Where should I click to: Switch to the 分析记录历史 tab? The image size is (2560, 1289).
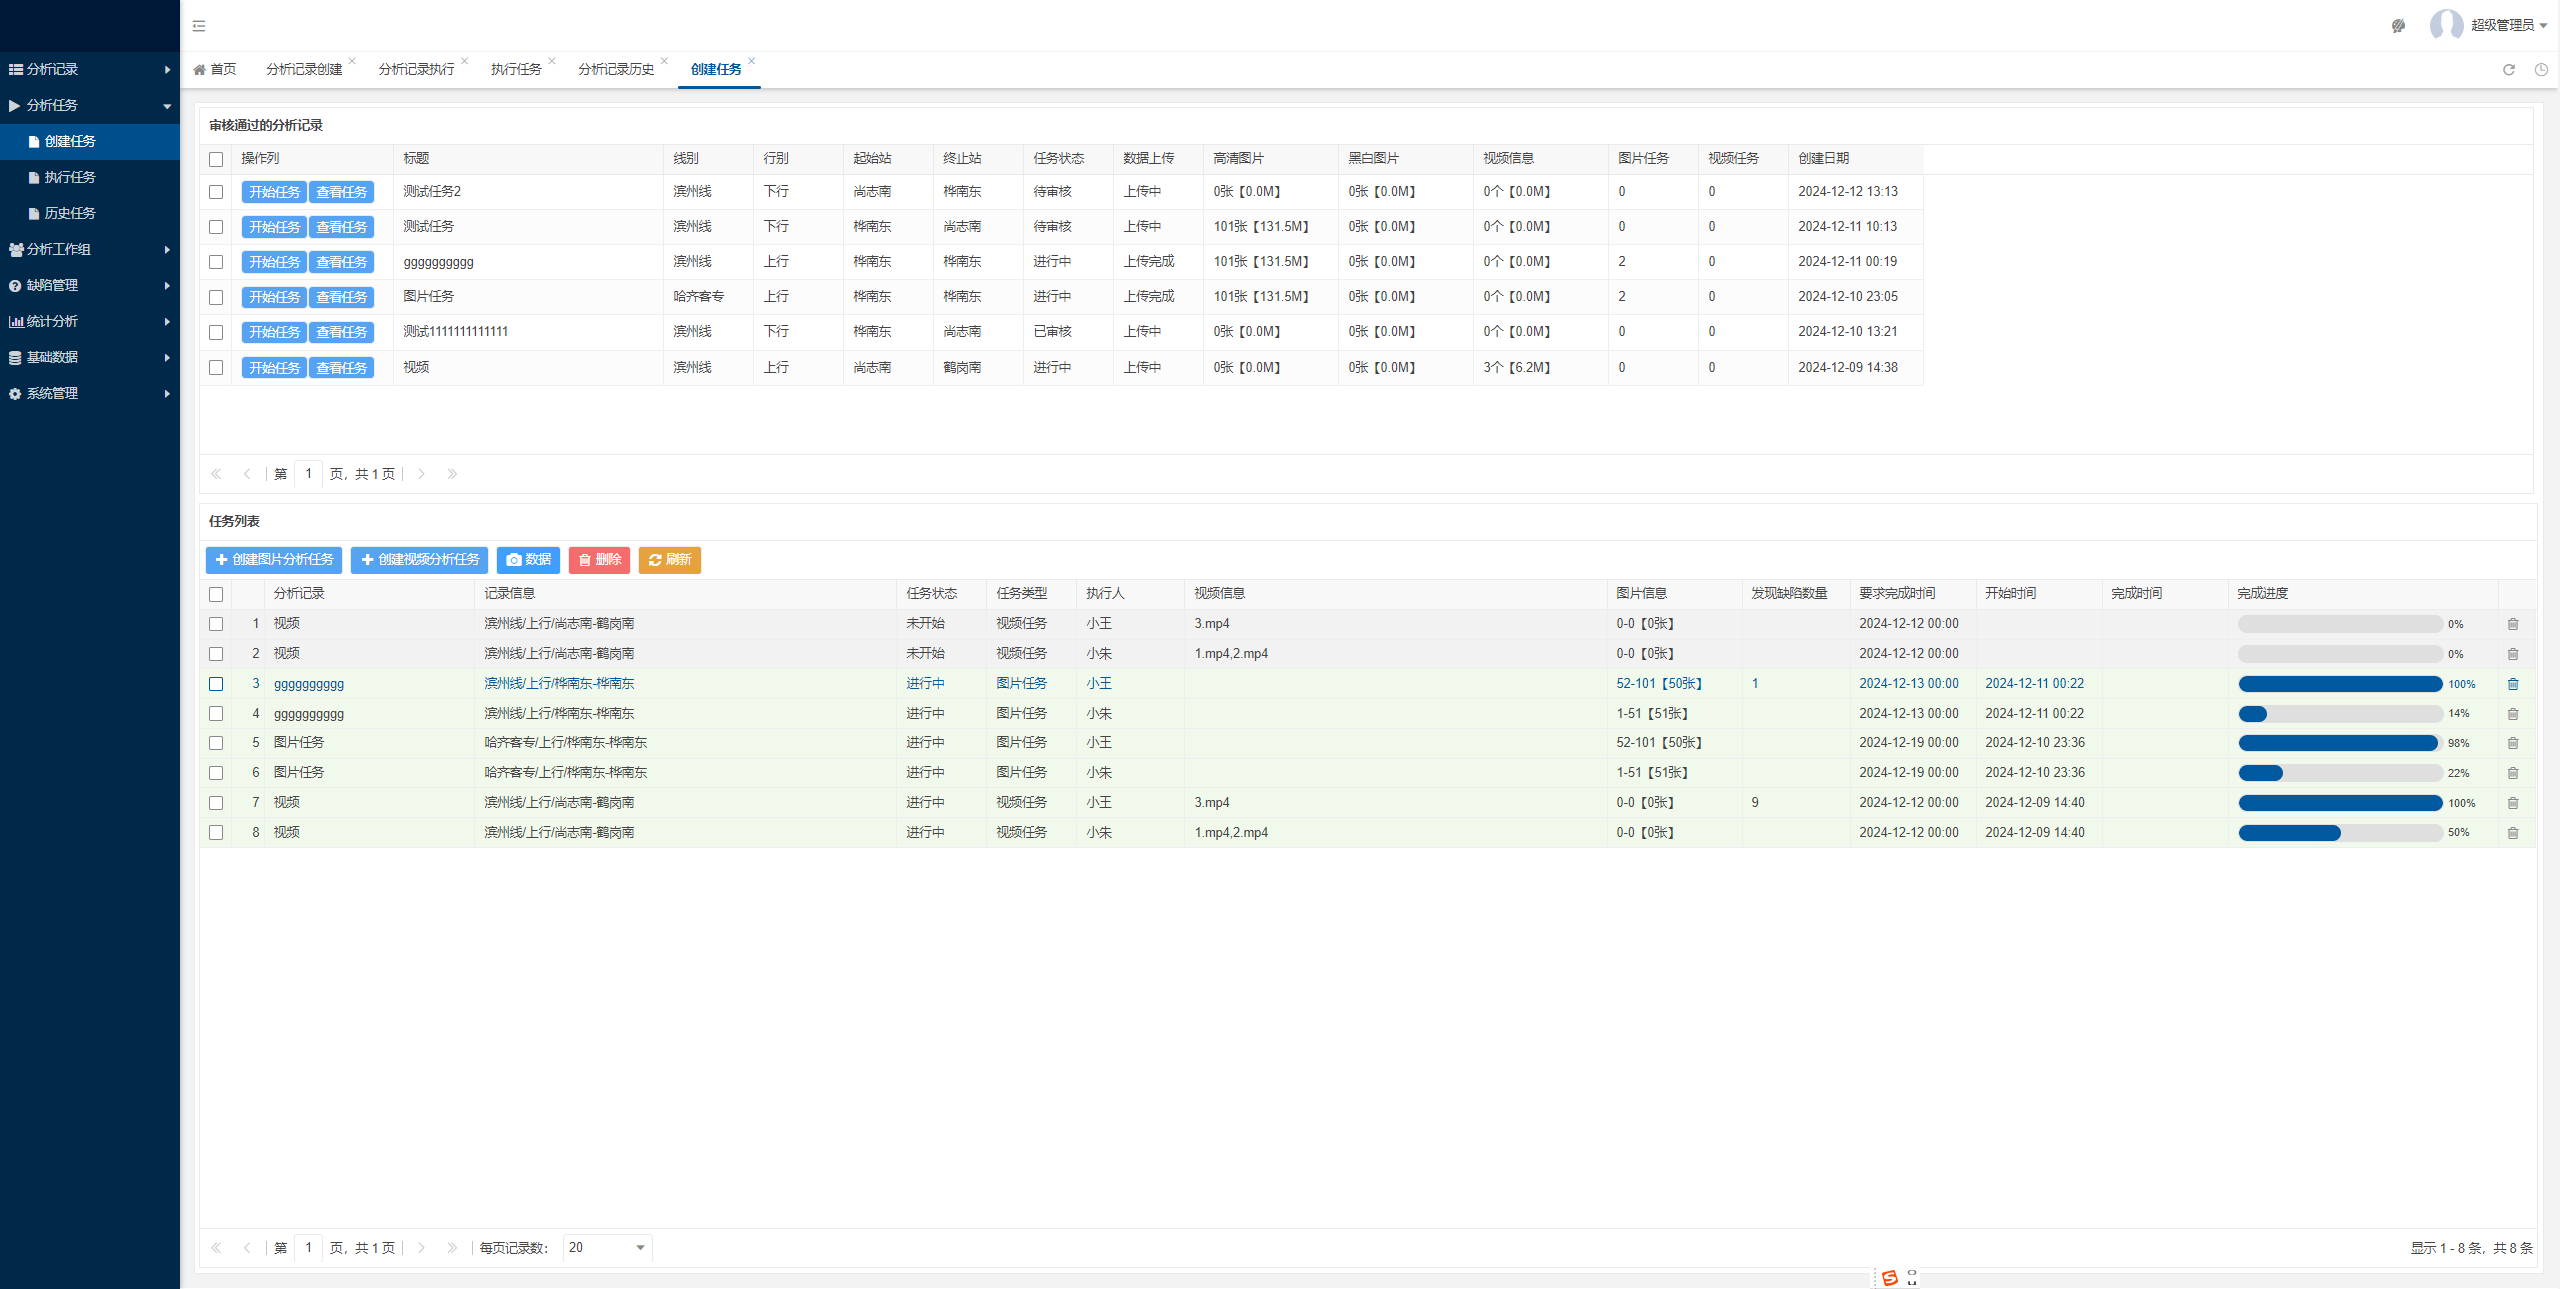coord(616,69)
